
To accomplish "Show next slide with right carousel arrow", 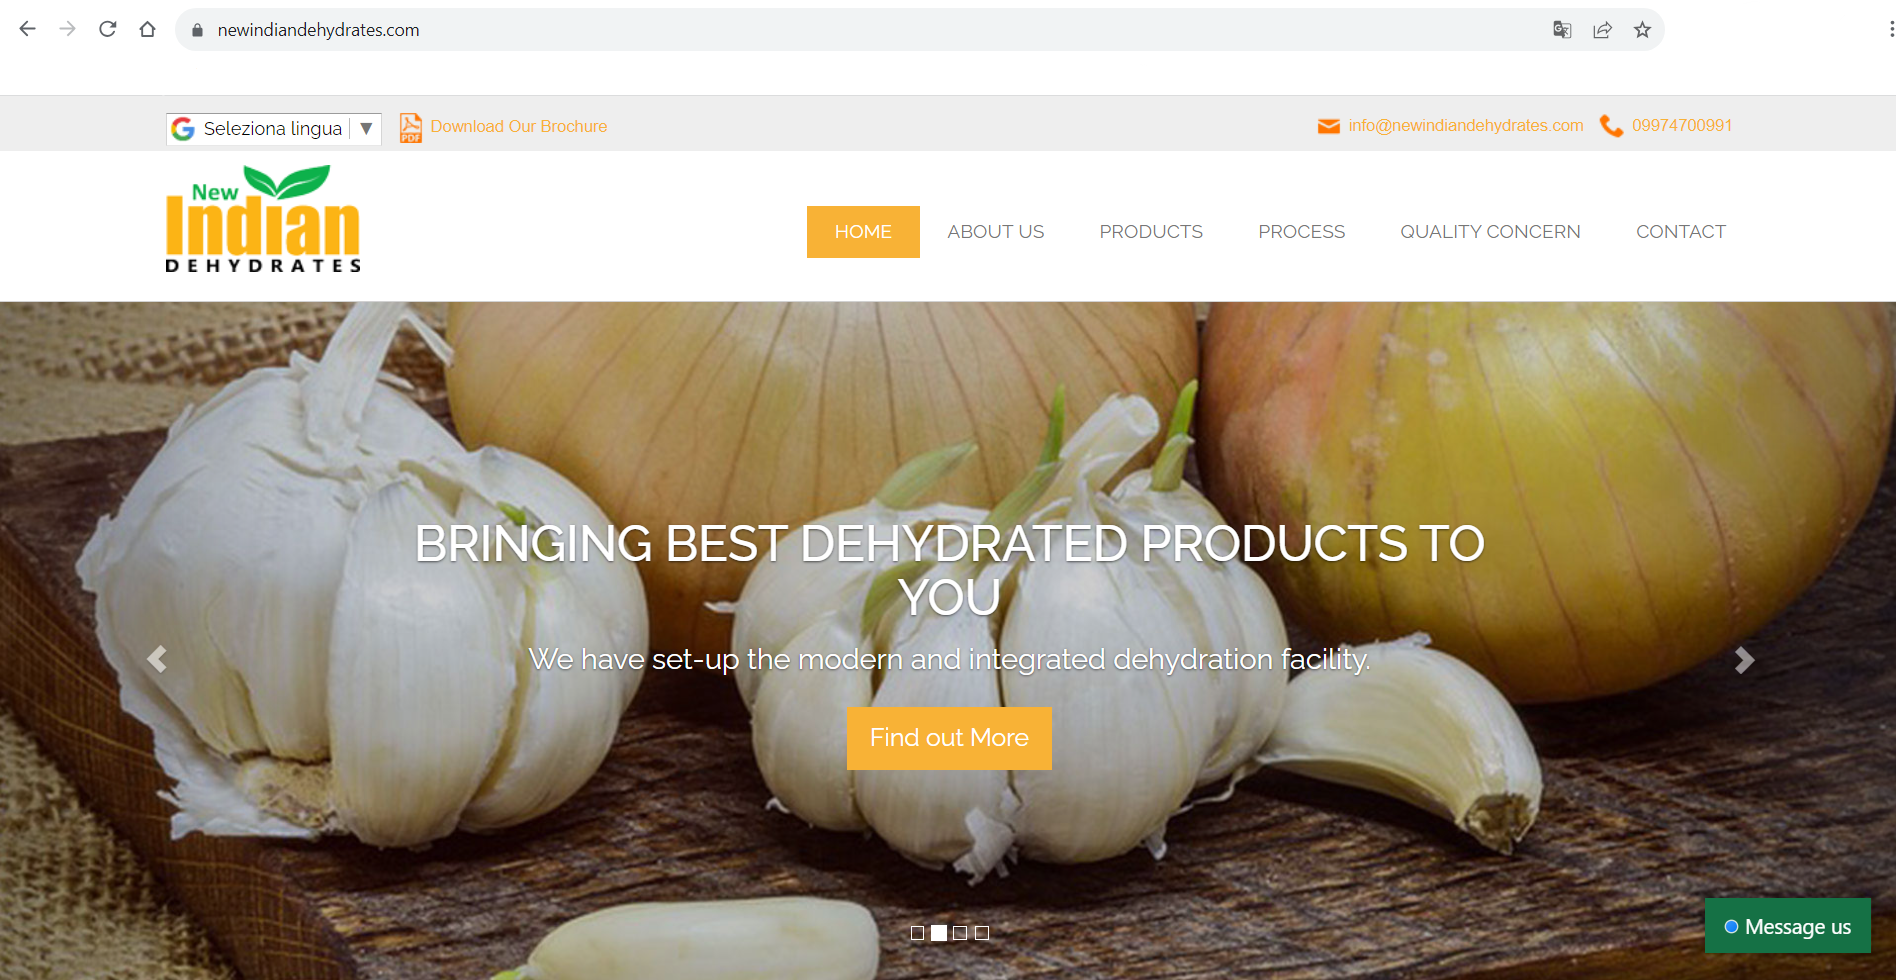I will pyautogui.click(x=1744, y=660).
